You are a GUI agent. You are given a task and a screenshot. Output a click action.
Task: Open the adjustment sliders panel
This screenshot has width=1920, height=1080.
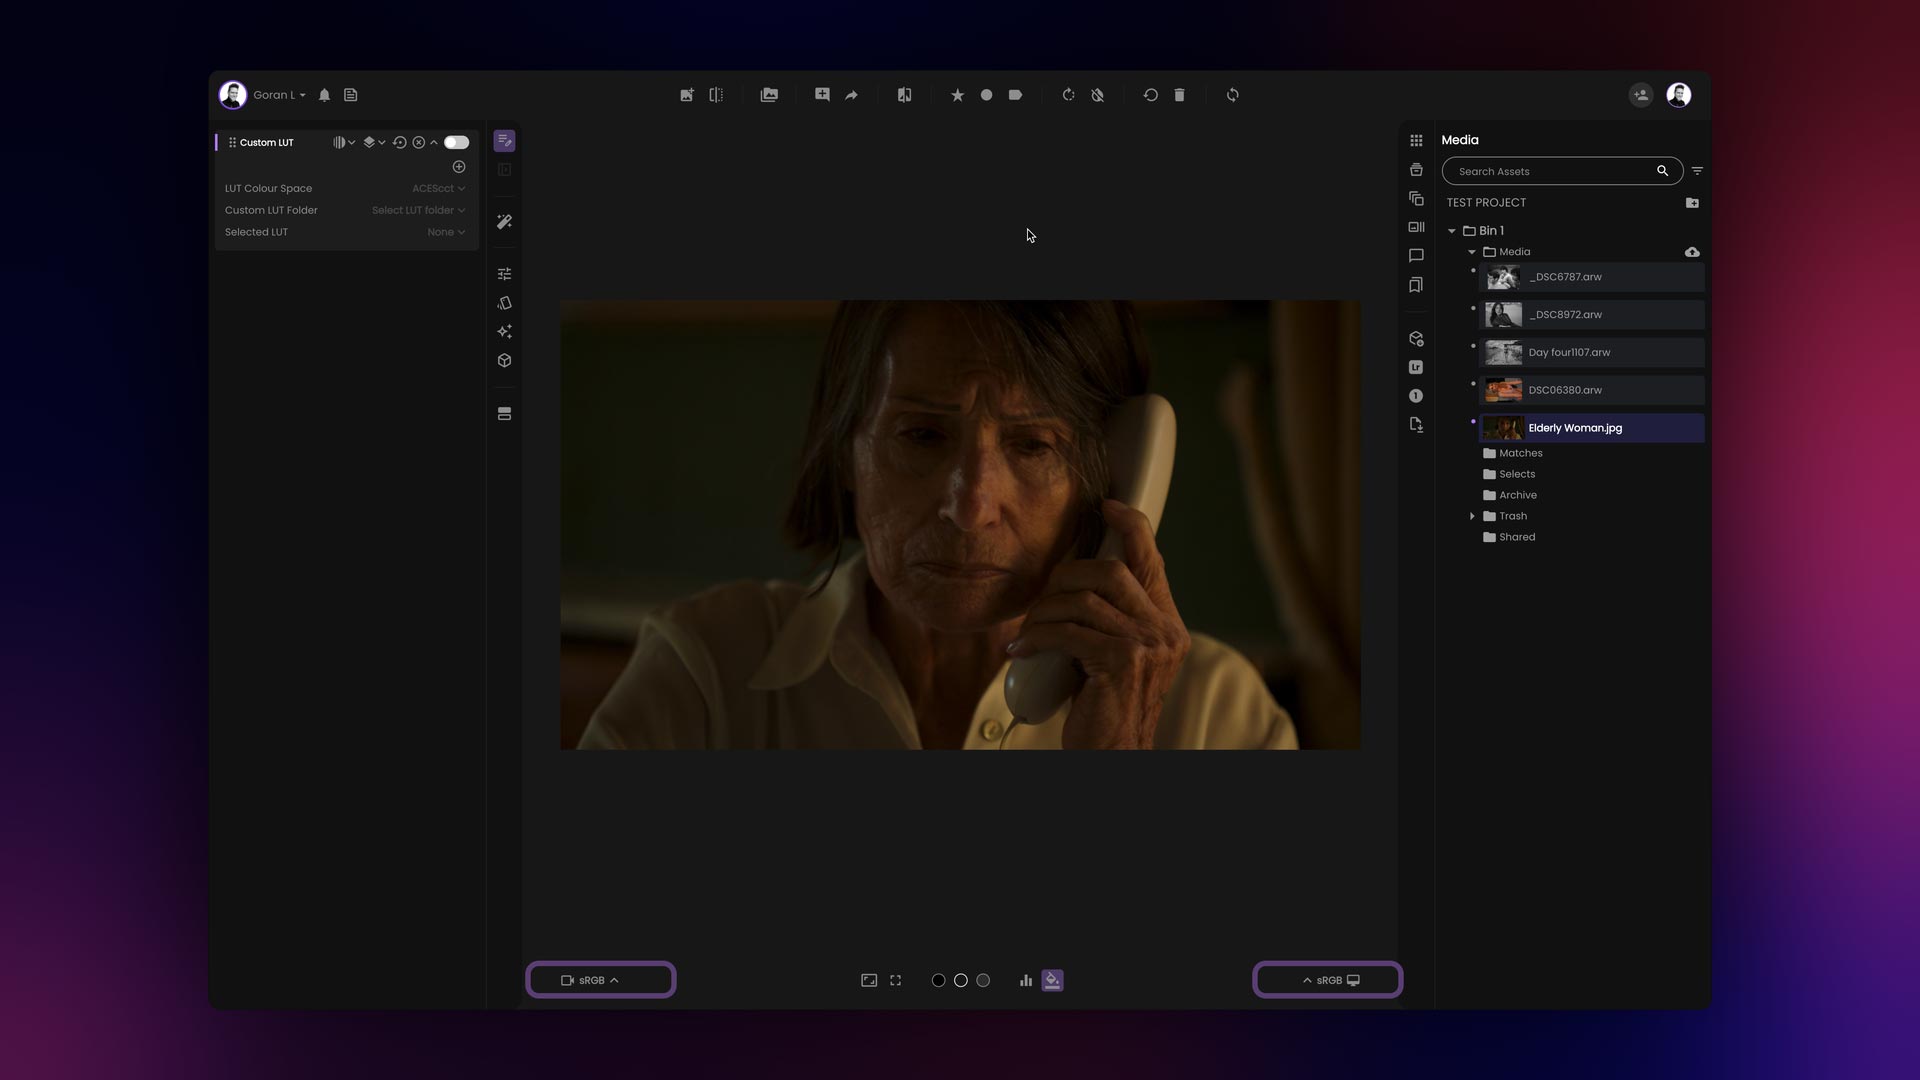coord(504,273)
